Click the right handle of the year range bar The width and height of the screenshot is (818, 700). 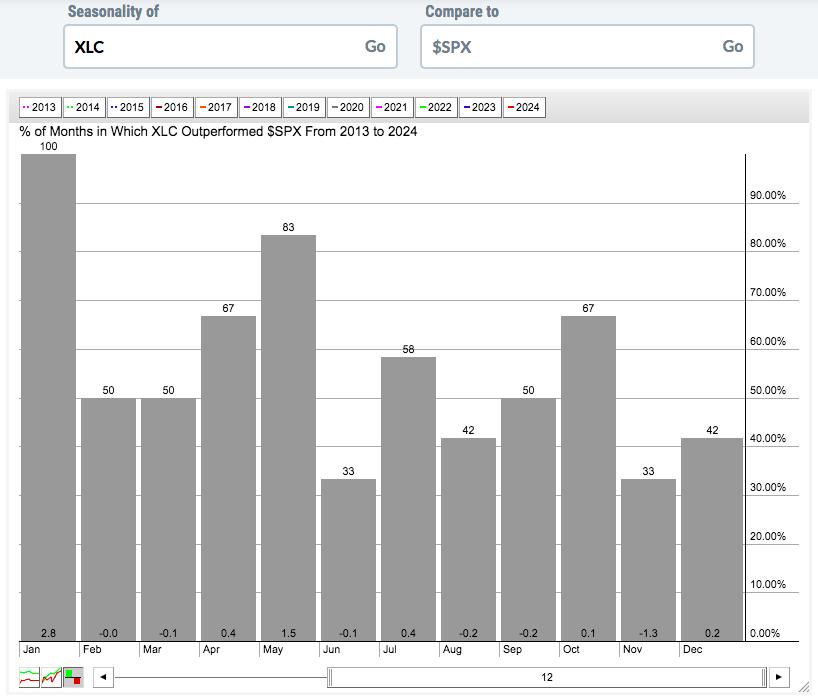point(764,677)
